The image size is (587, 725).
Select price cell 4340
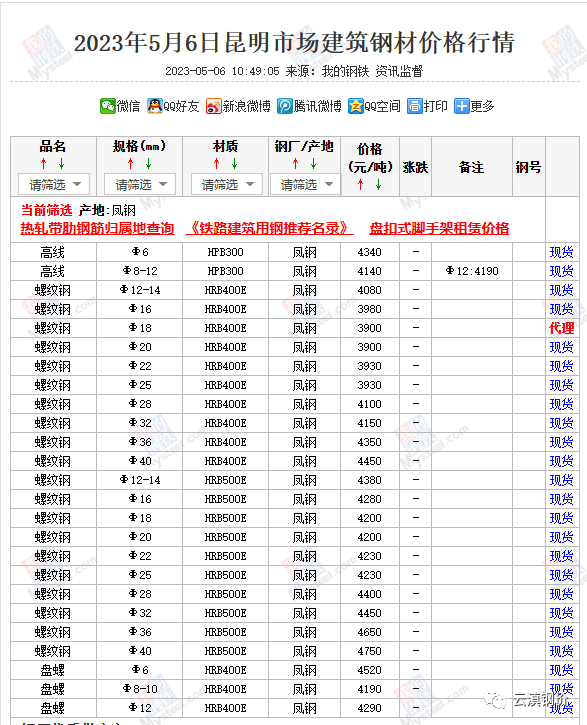[x=369, y=252]
